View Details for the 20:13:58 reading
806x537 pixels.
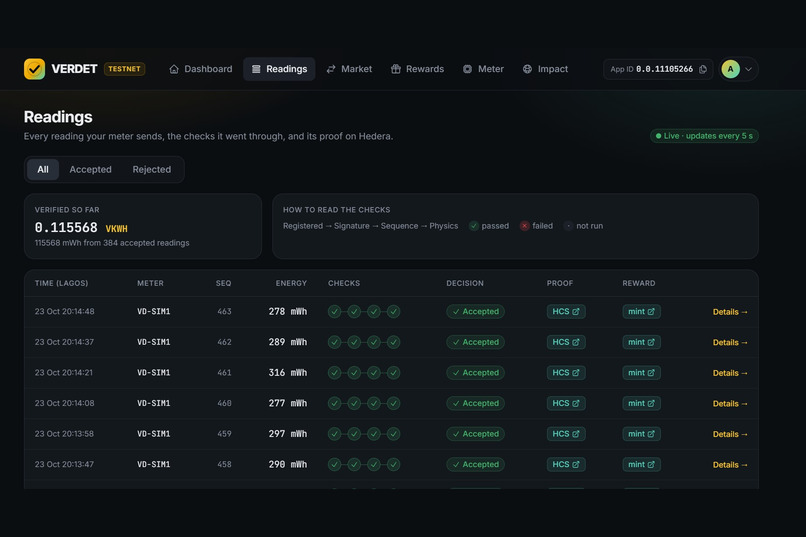730,434
